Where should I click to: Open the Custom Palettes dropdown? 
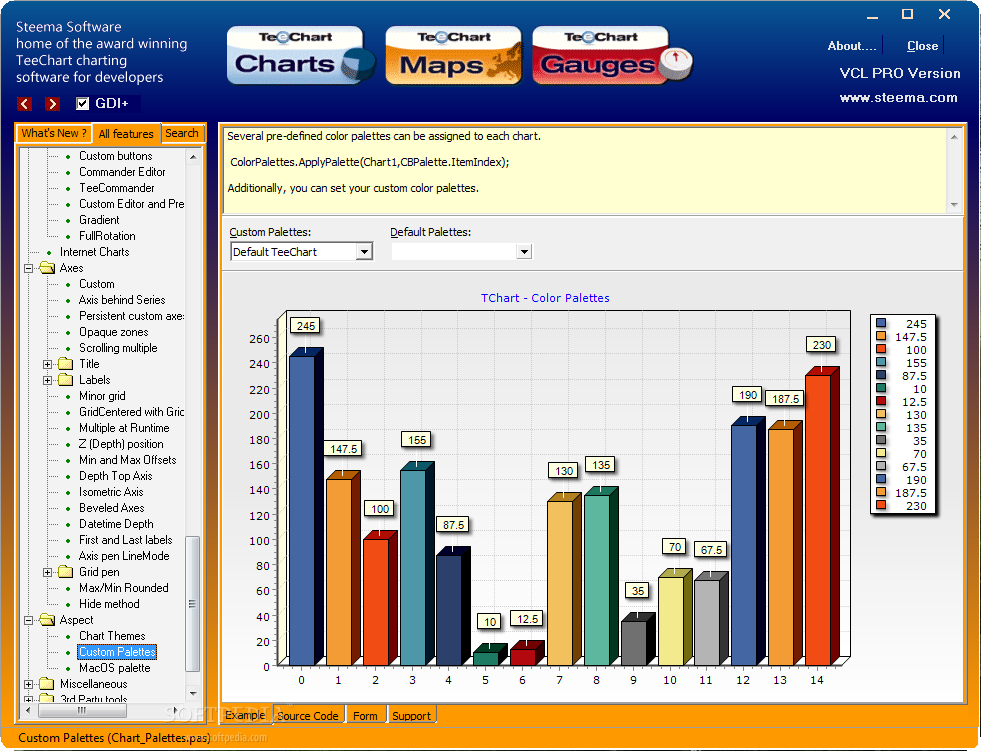[364, 252]
